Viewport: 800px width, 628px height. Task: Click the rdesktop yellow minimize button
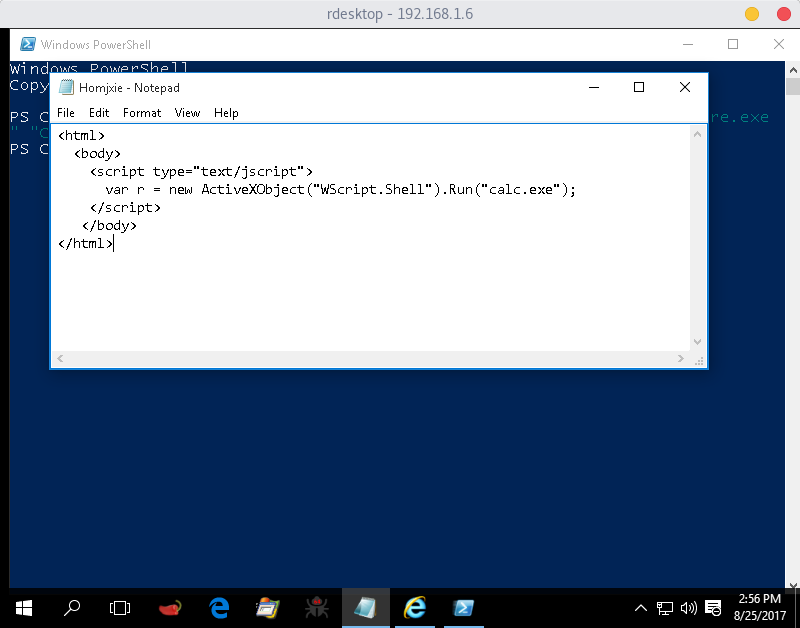[x=752, y=14]
